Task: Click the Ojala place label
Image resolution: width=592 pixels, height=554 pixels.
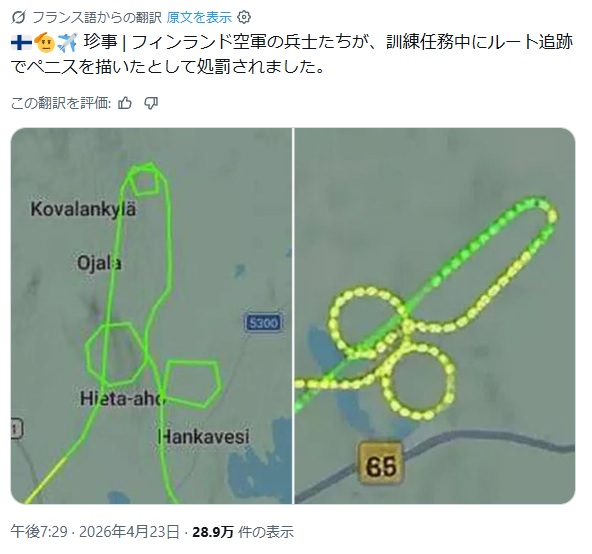Action: pos(99,263)
